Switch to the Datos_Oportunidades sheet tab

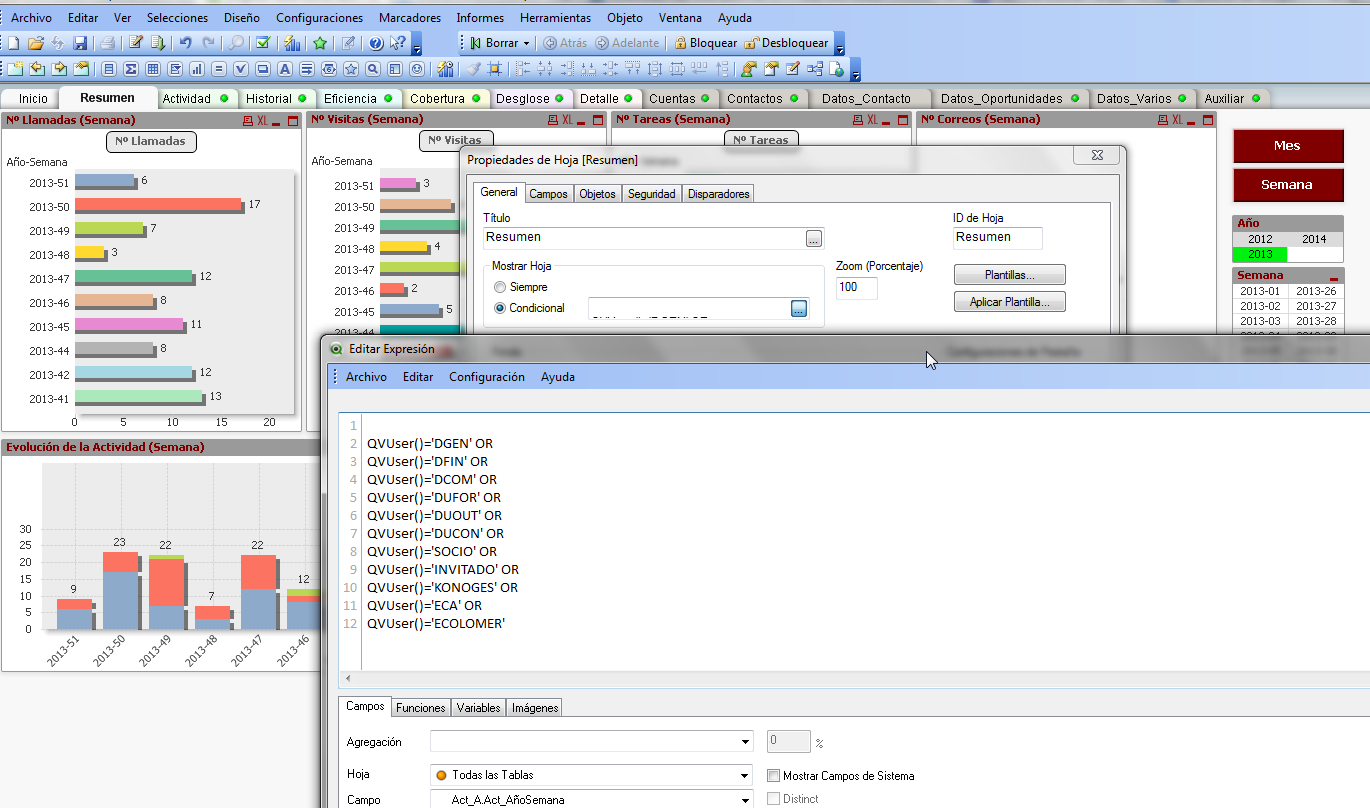point(1009,98)
